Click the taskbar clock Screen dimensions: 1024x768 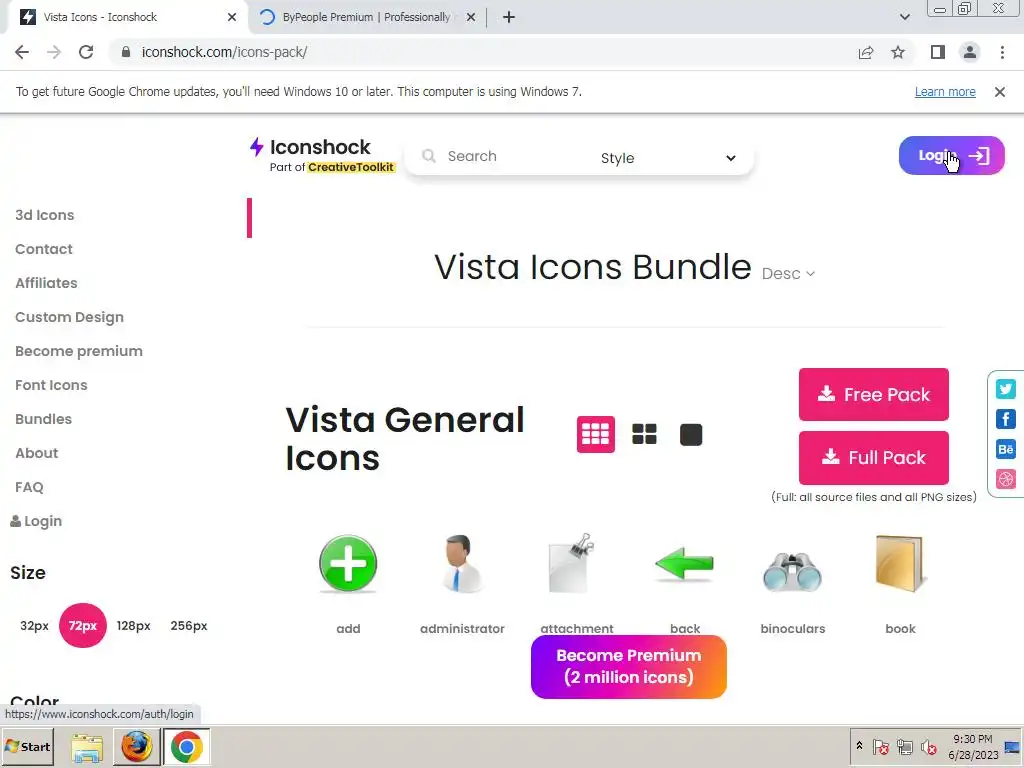pos(973,746)
